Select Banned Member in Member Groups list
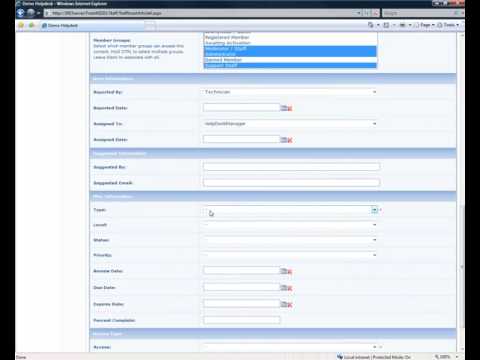 click(x=290, y=60)
